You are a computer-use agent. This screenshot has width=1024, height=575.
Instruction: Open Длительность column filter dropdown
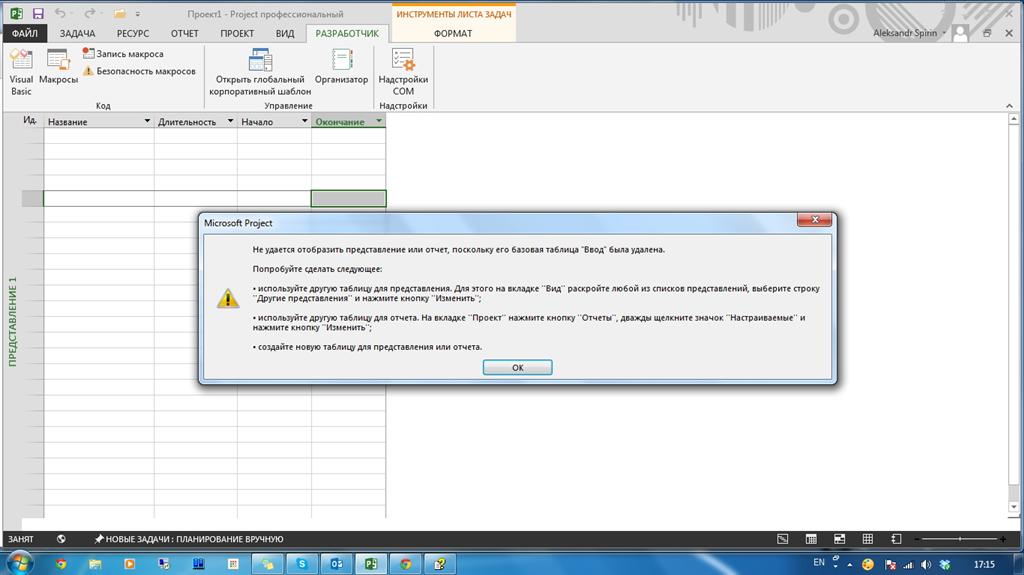point(230,121)
